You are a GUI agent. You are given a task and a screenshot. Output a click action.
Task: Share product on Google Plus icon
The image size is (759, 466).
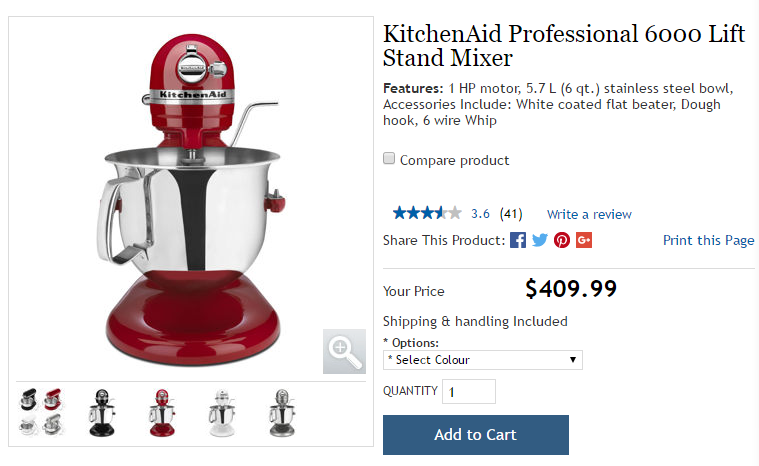pos(584,240)
